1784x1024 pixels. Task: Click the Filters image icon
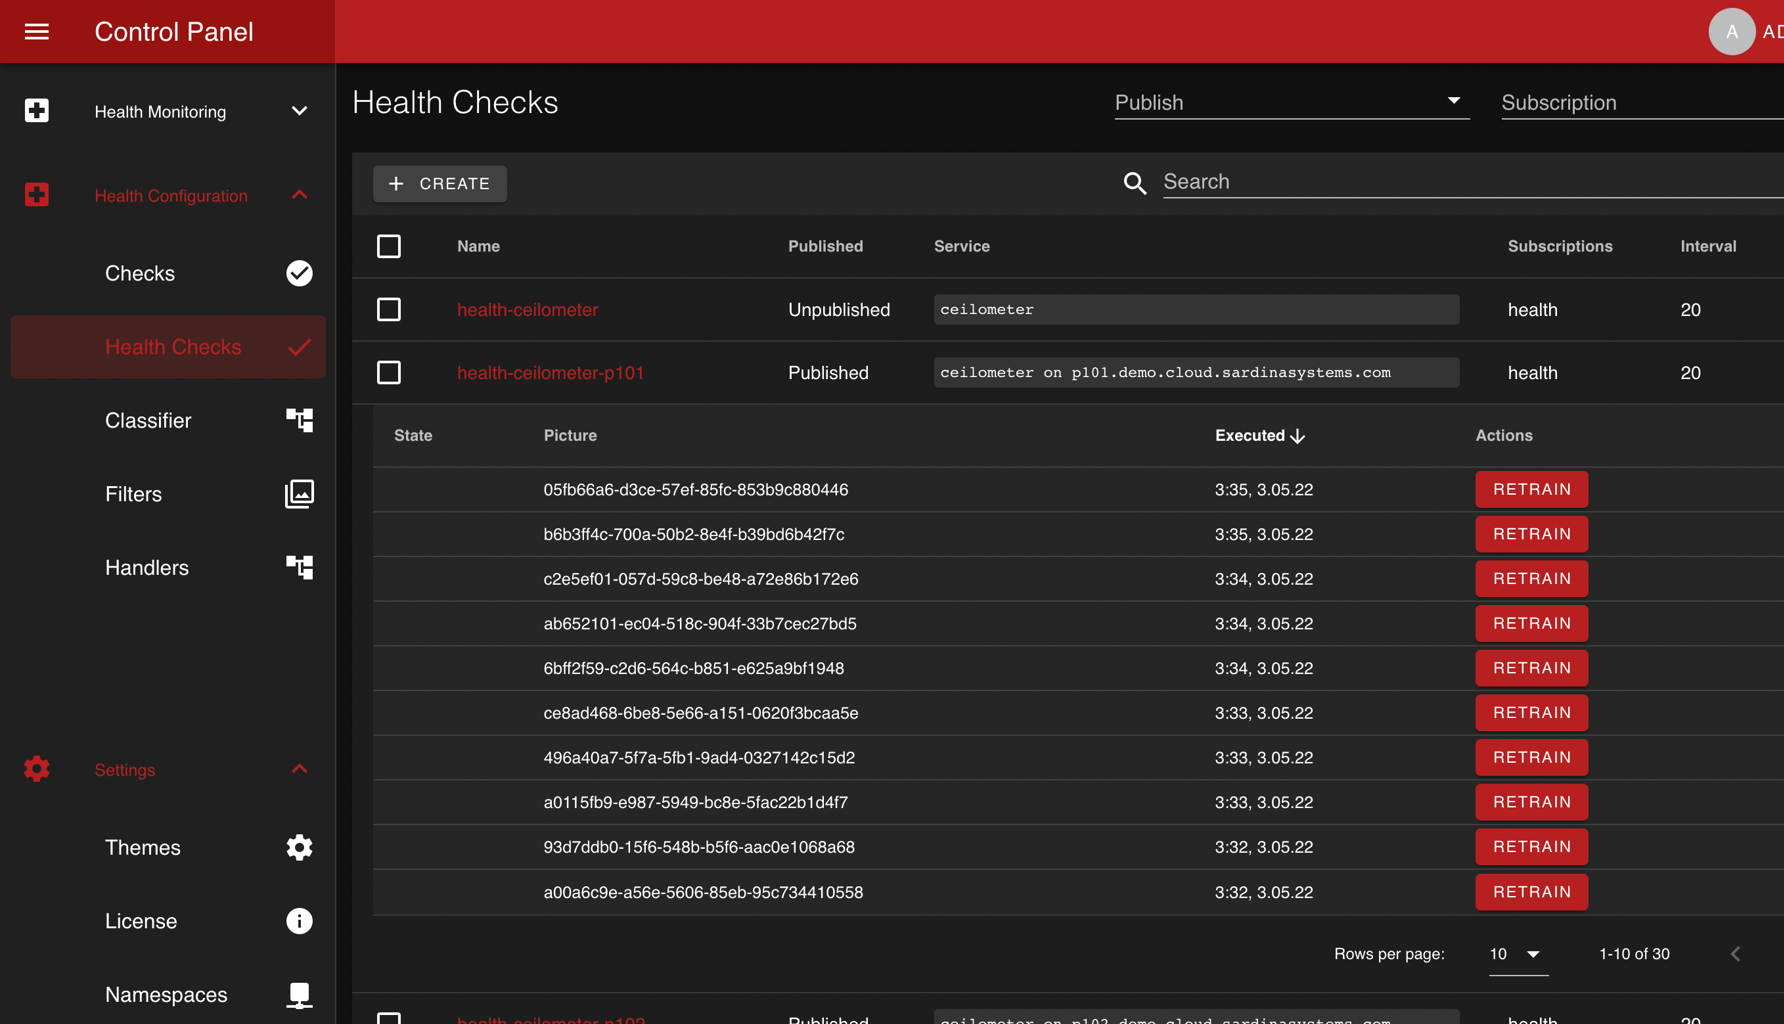pyautogui.click(x=299, y=494)
